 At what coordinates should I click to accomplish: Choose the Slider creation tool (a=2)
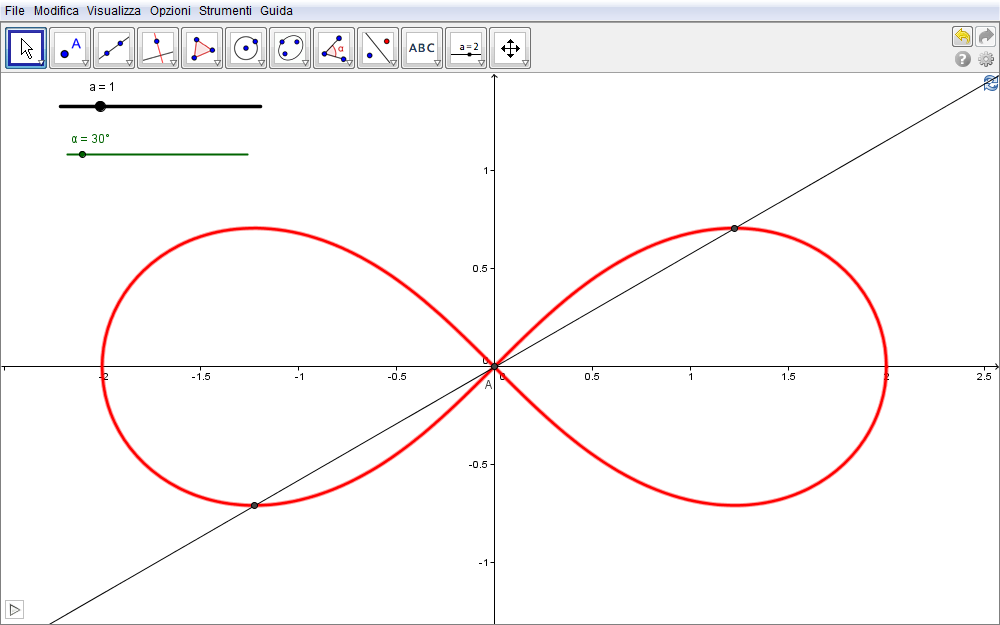(466, 47)
